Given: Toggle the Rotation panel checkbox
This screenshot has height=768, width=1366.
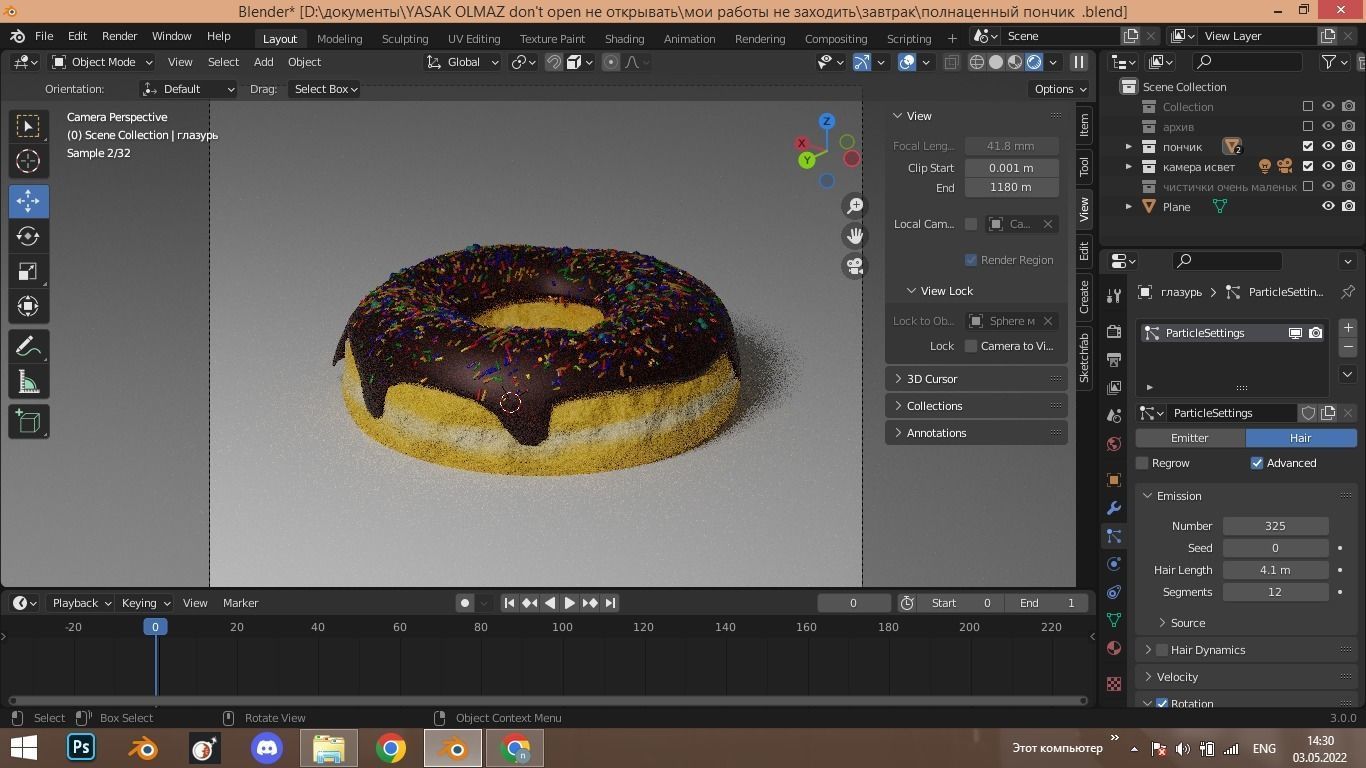Looking at the screenshot, I should pos(1162,704).
